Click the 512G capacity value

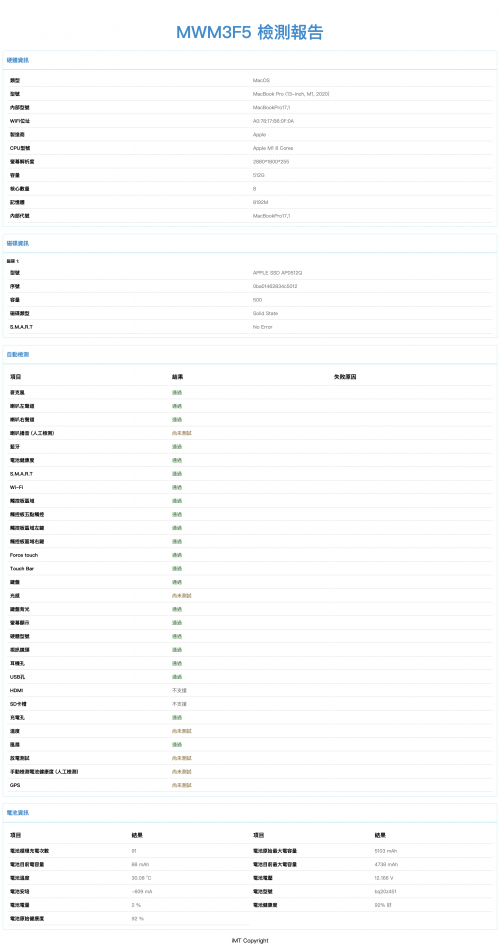click(259, 175)
